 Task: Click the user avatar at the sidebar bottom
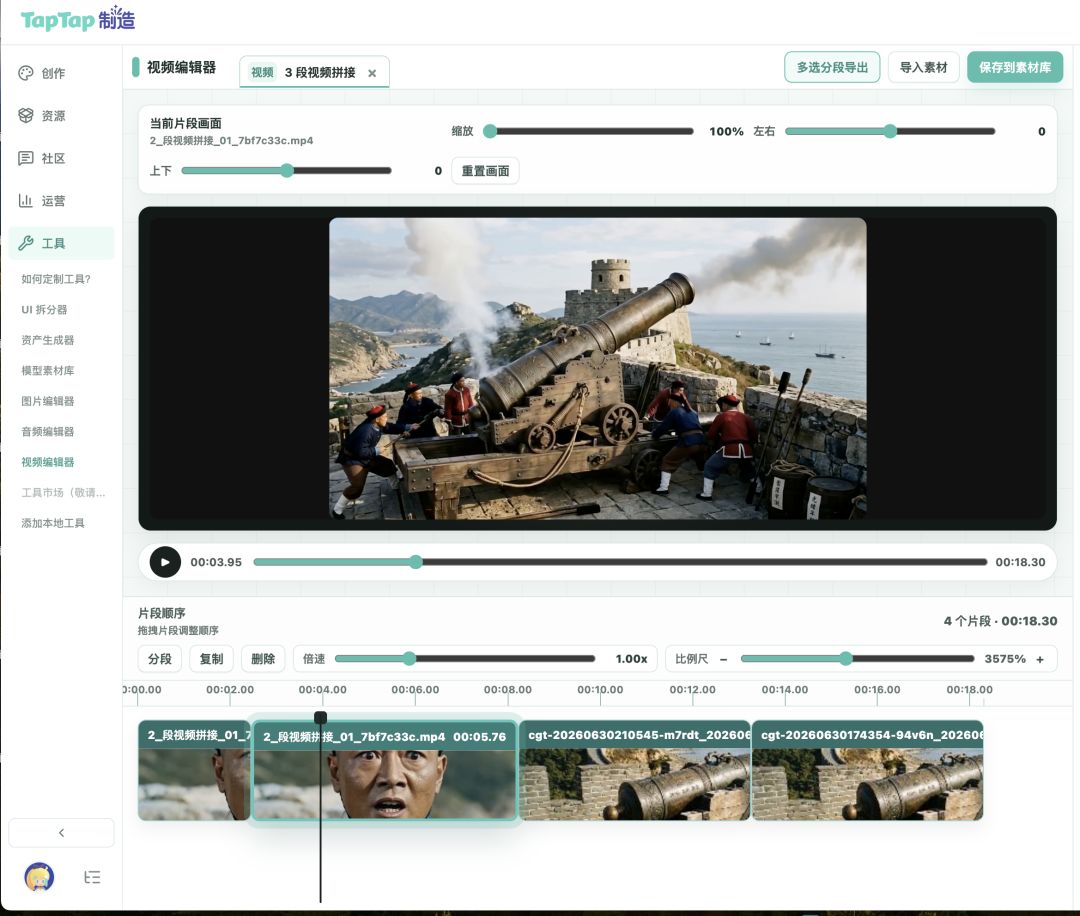point(39,877)
